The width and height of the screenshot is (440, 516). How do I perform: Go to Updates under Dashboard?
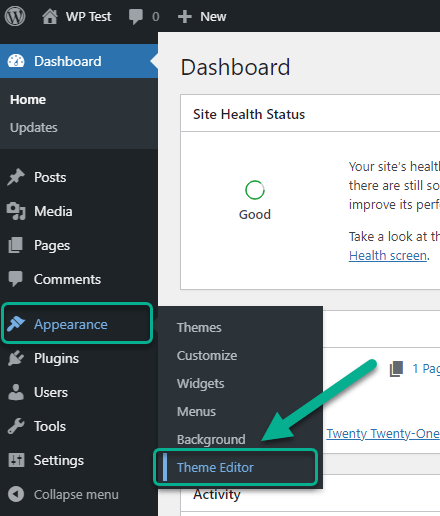(34, 128)
